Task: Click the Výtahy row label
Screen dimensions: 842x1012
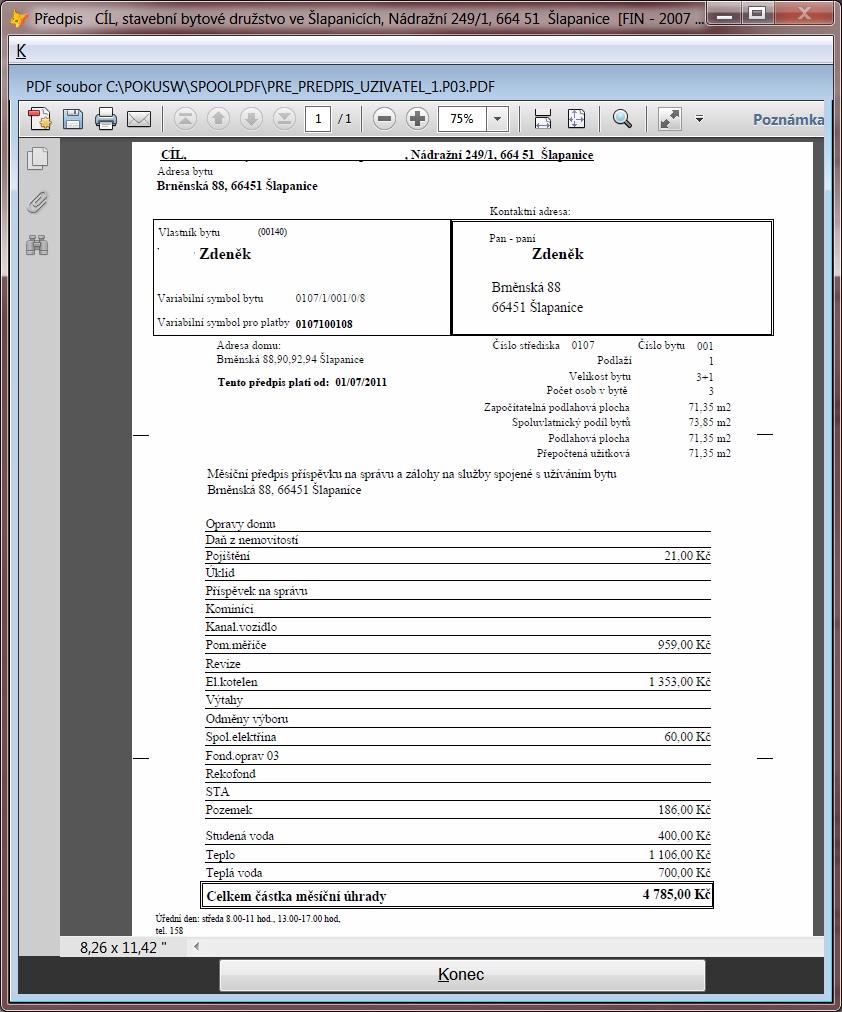Action: click(224, 700)
